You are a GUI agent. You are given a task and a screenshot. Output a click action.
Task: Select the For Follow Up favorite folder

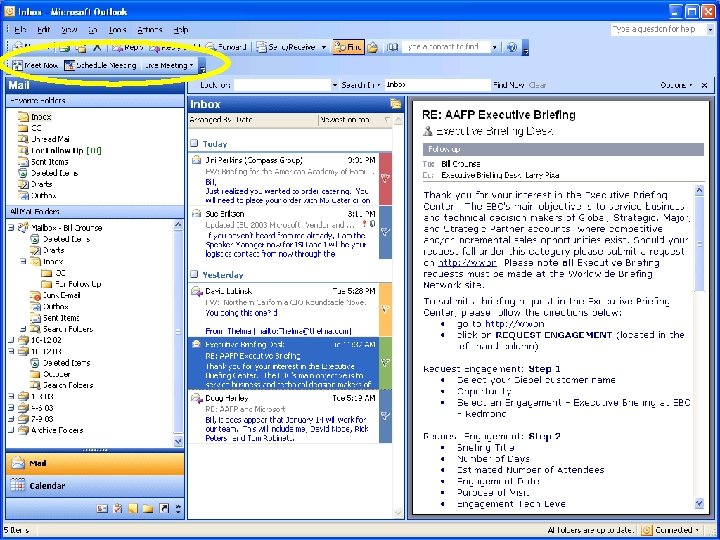[x=60, y=151]
